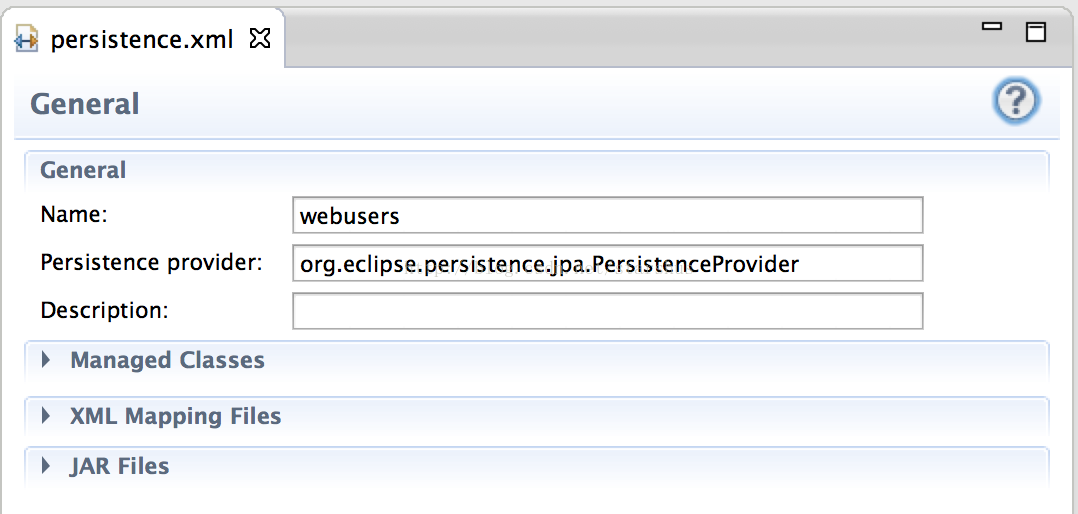Maximize the editor view
1078x514 pixels.
tap(1035, 32)
